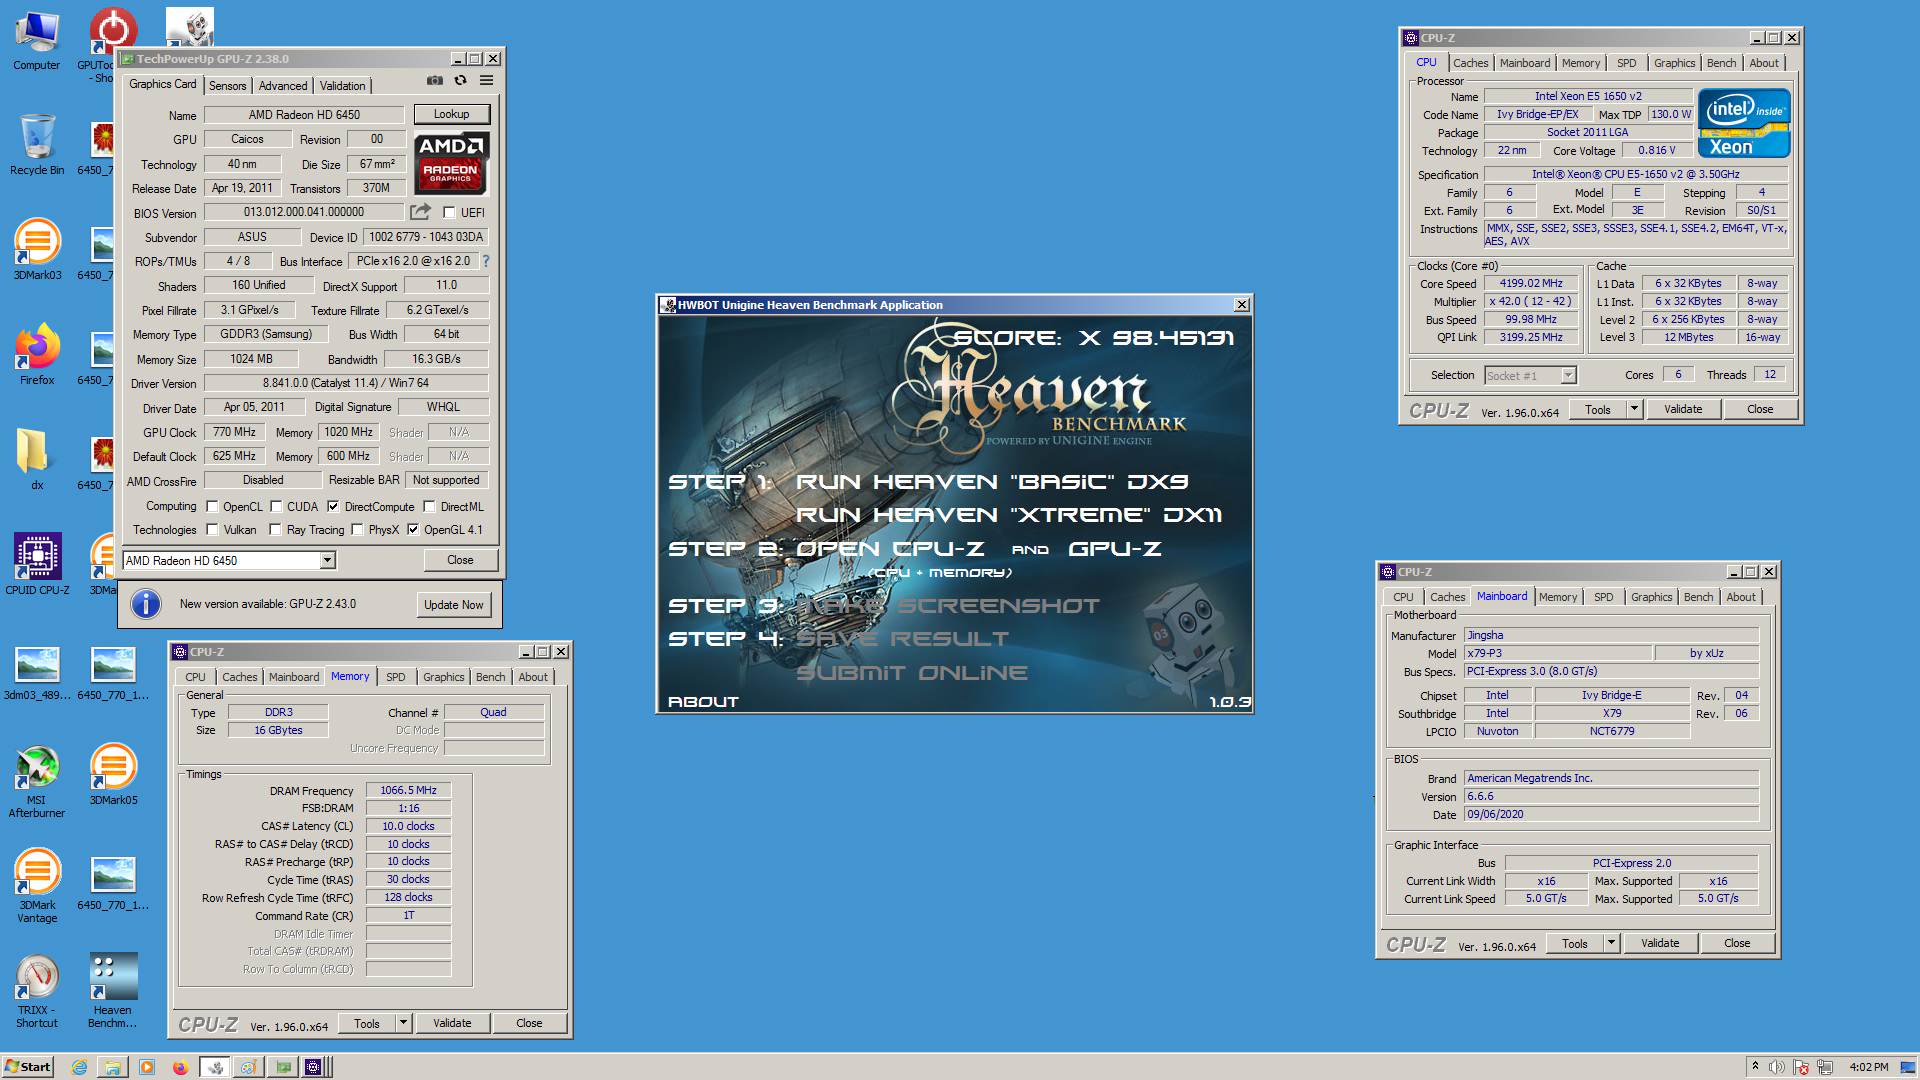This screenshot has height=1080, width=1920.
Task: Toggle the PhysX checkbox
Action: click(357, 530)
